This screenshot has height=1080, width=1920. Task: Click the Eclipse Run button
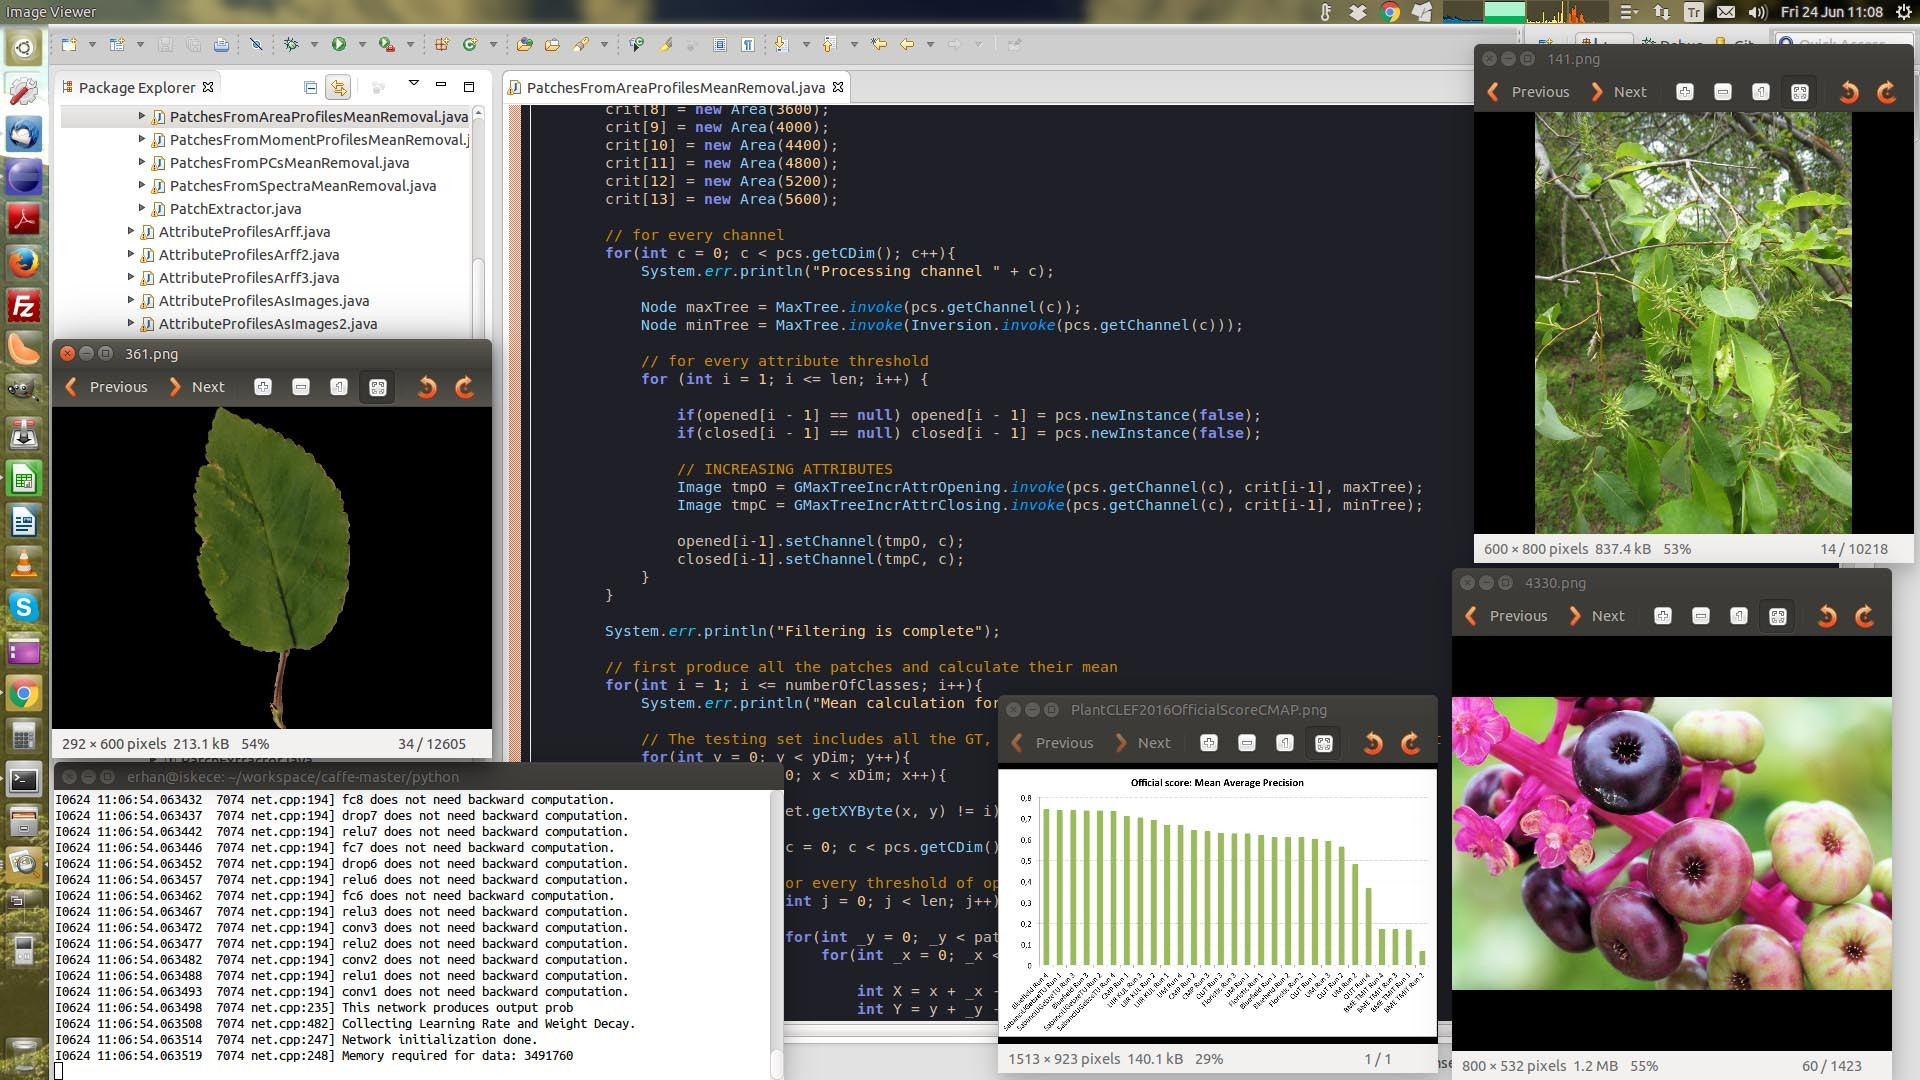(x=339, y=44)
